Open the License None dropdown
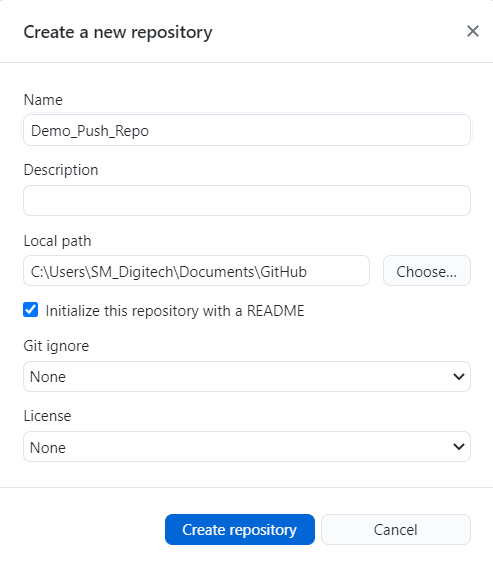 pyautogui.click(x=247, y=447)
